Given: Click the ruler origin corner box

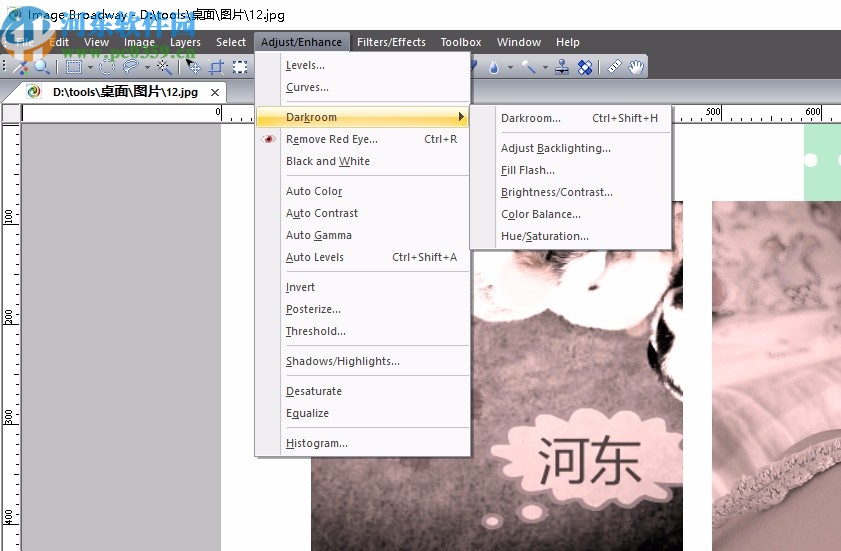Looking at the screenshot, I should pos(11,113).
